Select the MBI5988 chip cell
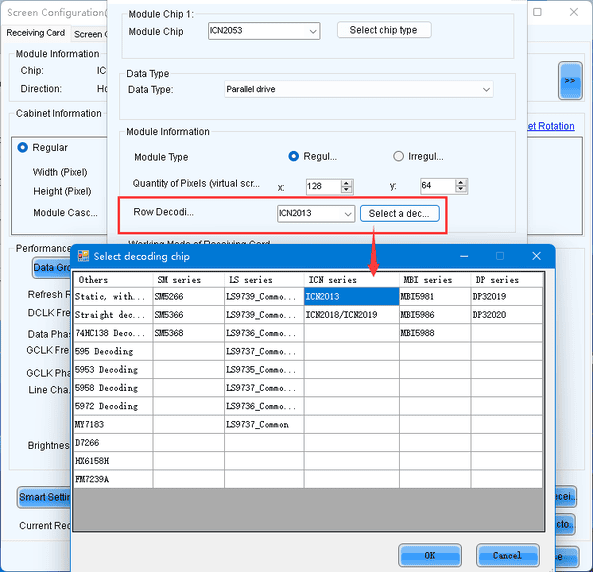This screenshot has height=572, width=593. tap(435, 333)
